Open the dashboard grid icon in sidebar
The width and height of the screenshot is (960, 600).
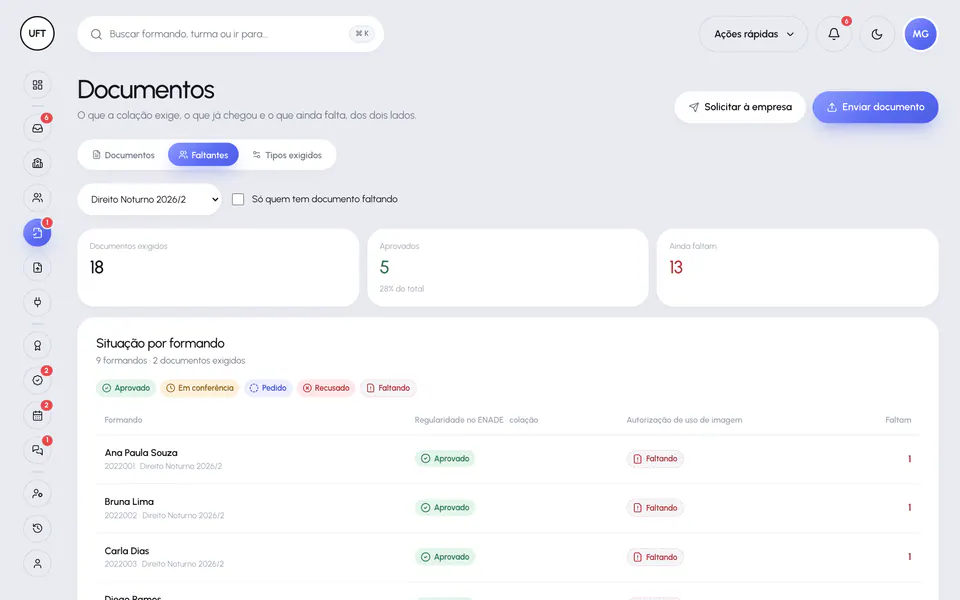(37, 85)
